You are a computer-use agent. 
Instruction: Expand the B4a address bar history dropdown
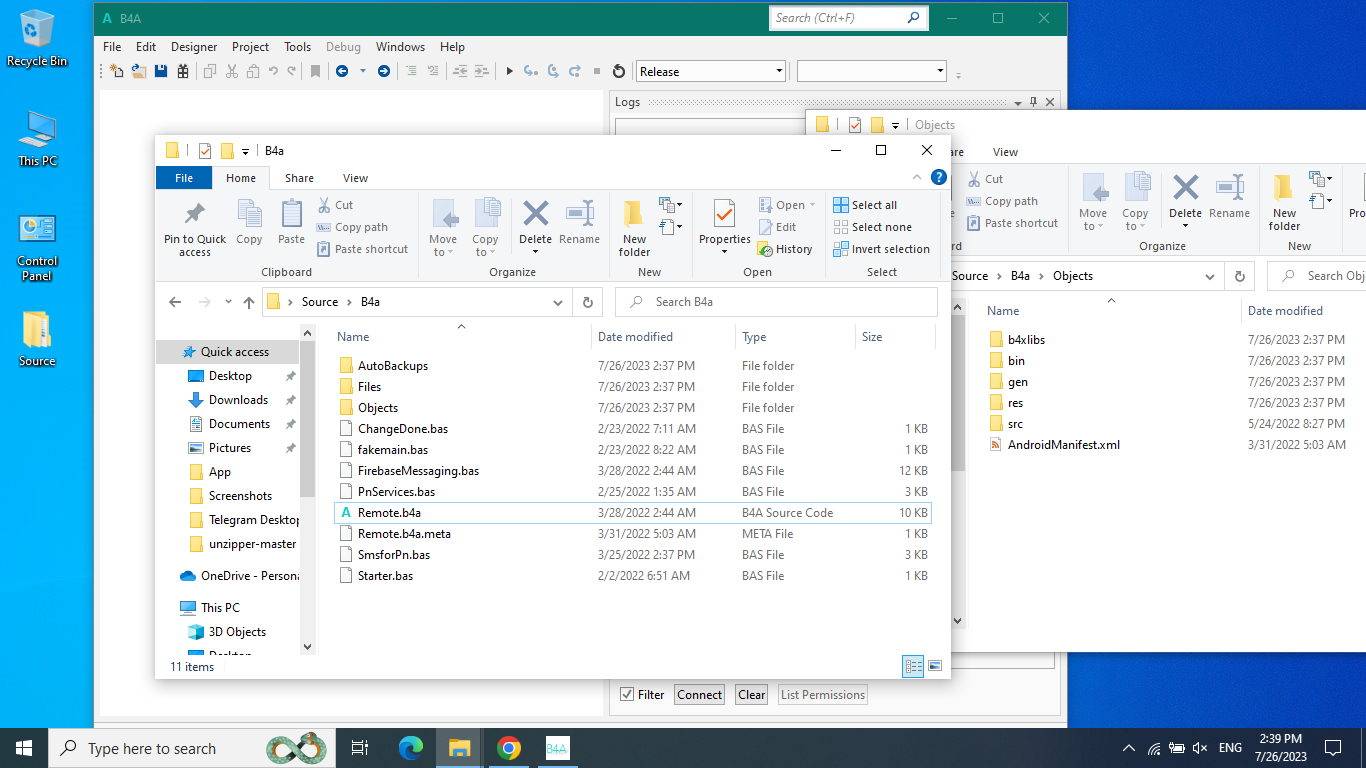click(558, 302)
